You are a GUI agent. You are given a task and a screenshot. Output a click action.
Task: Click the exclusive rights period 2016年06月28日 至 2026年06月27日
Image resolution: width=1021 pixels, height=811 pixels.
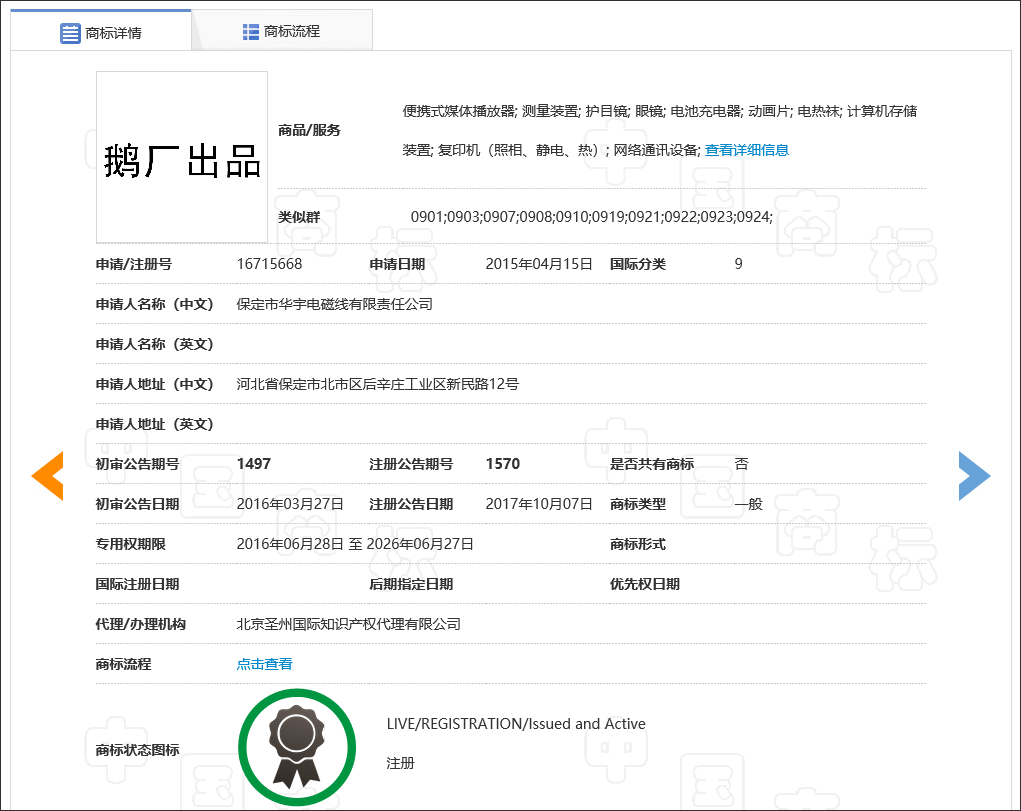pyautogui.click(x=355, y=544)
